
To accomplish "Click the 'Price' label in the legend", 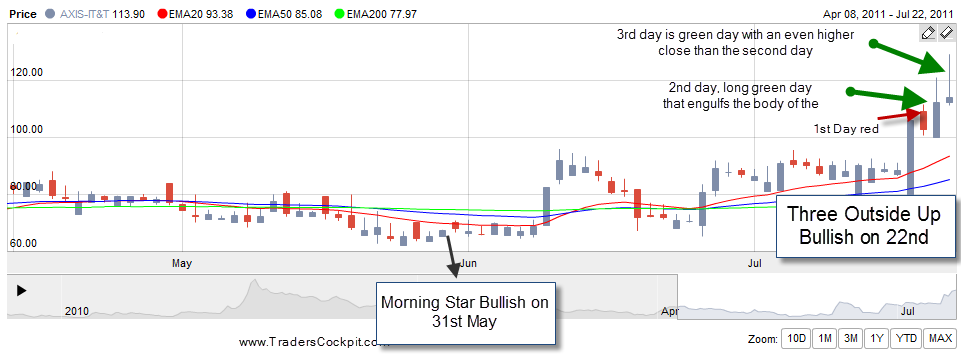I will tap(22, 13).
